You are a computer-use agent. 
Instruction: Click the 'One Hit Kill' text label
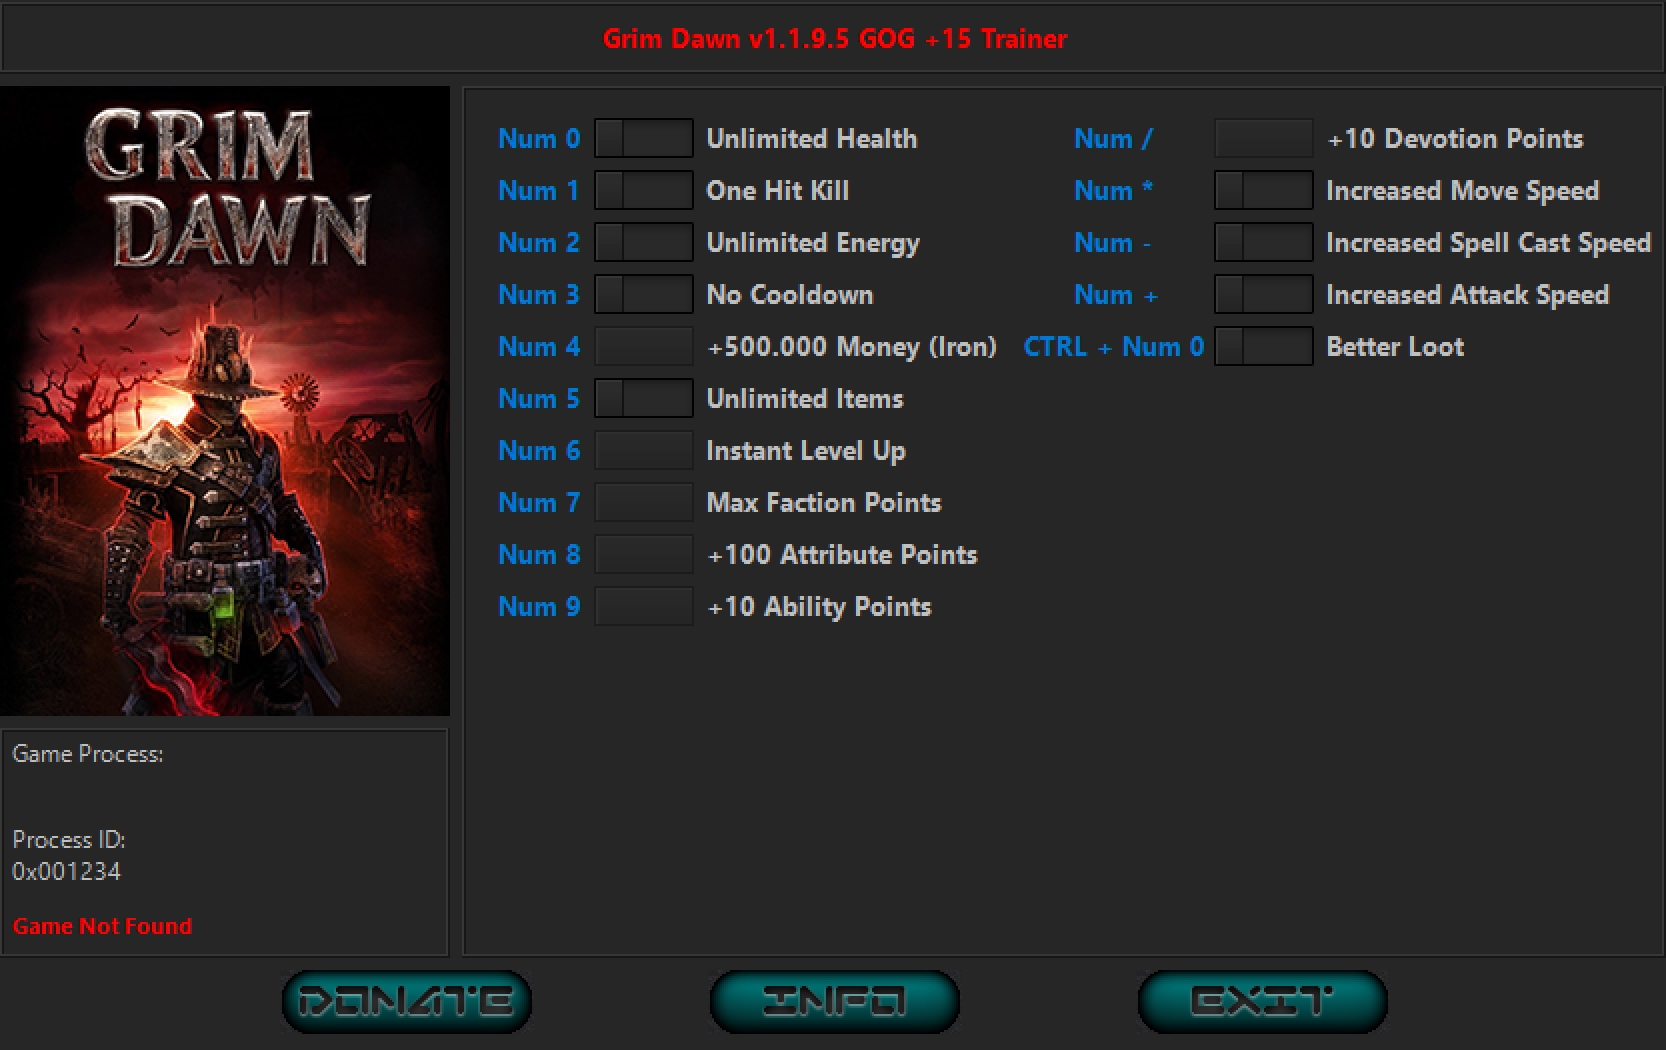pyautogui.click(x=778, y=191)
